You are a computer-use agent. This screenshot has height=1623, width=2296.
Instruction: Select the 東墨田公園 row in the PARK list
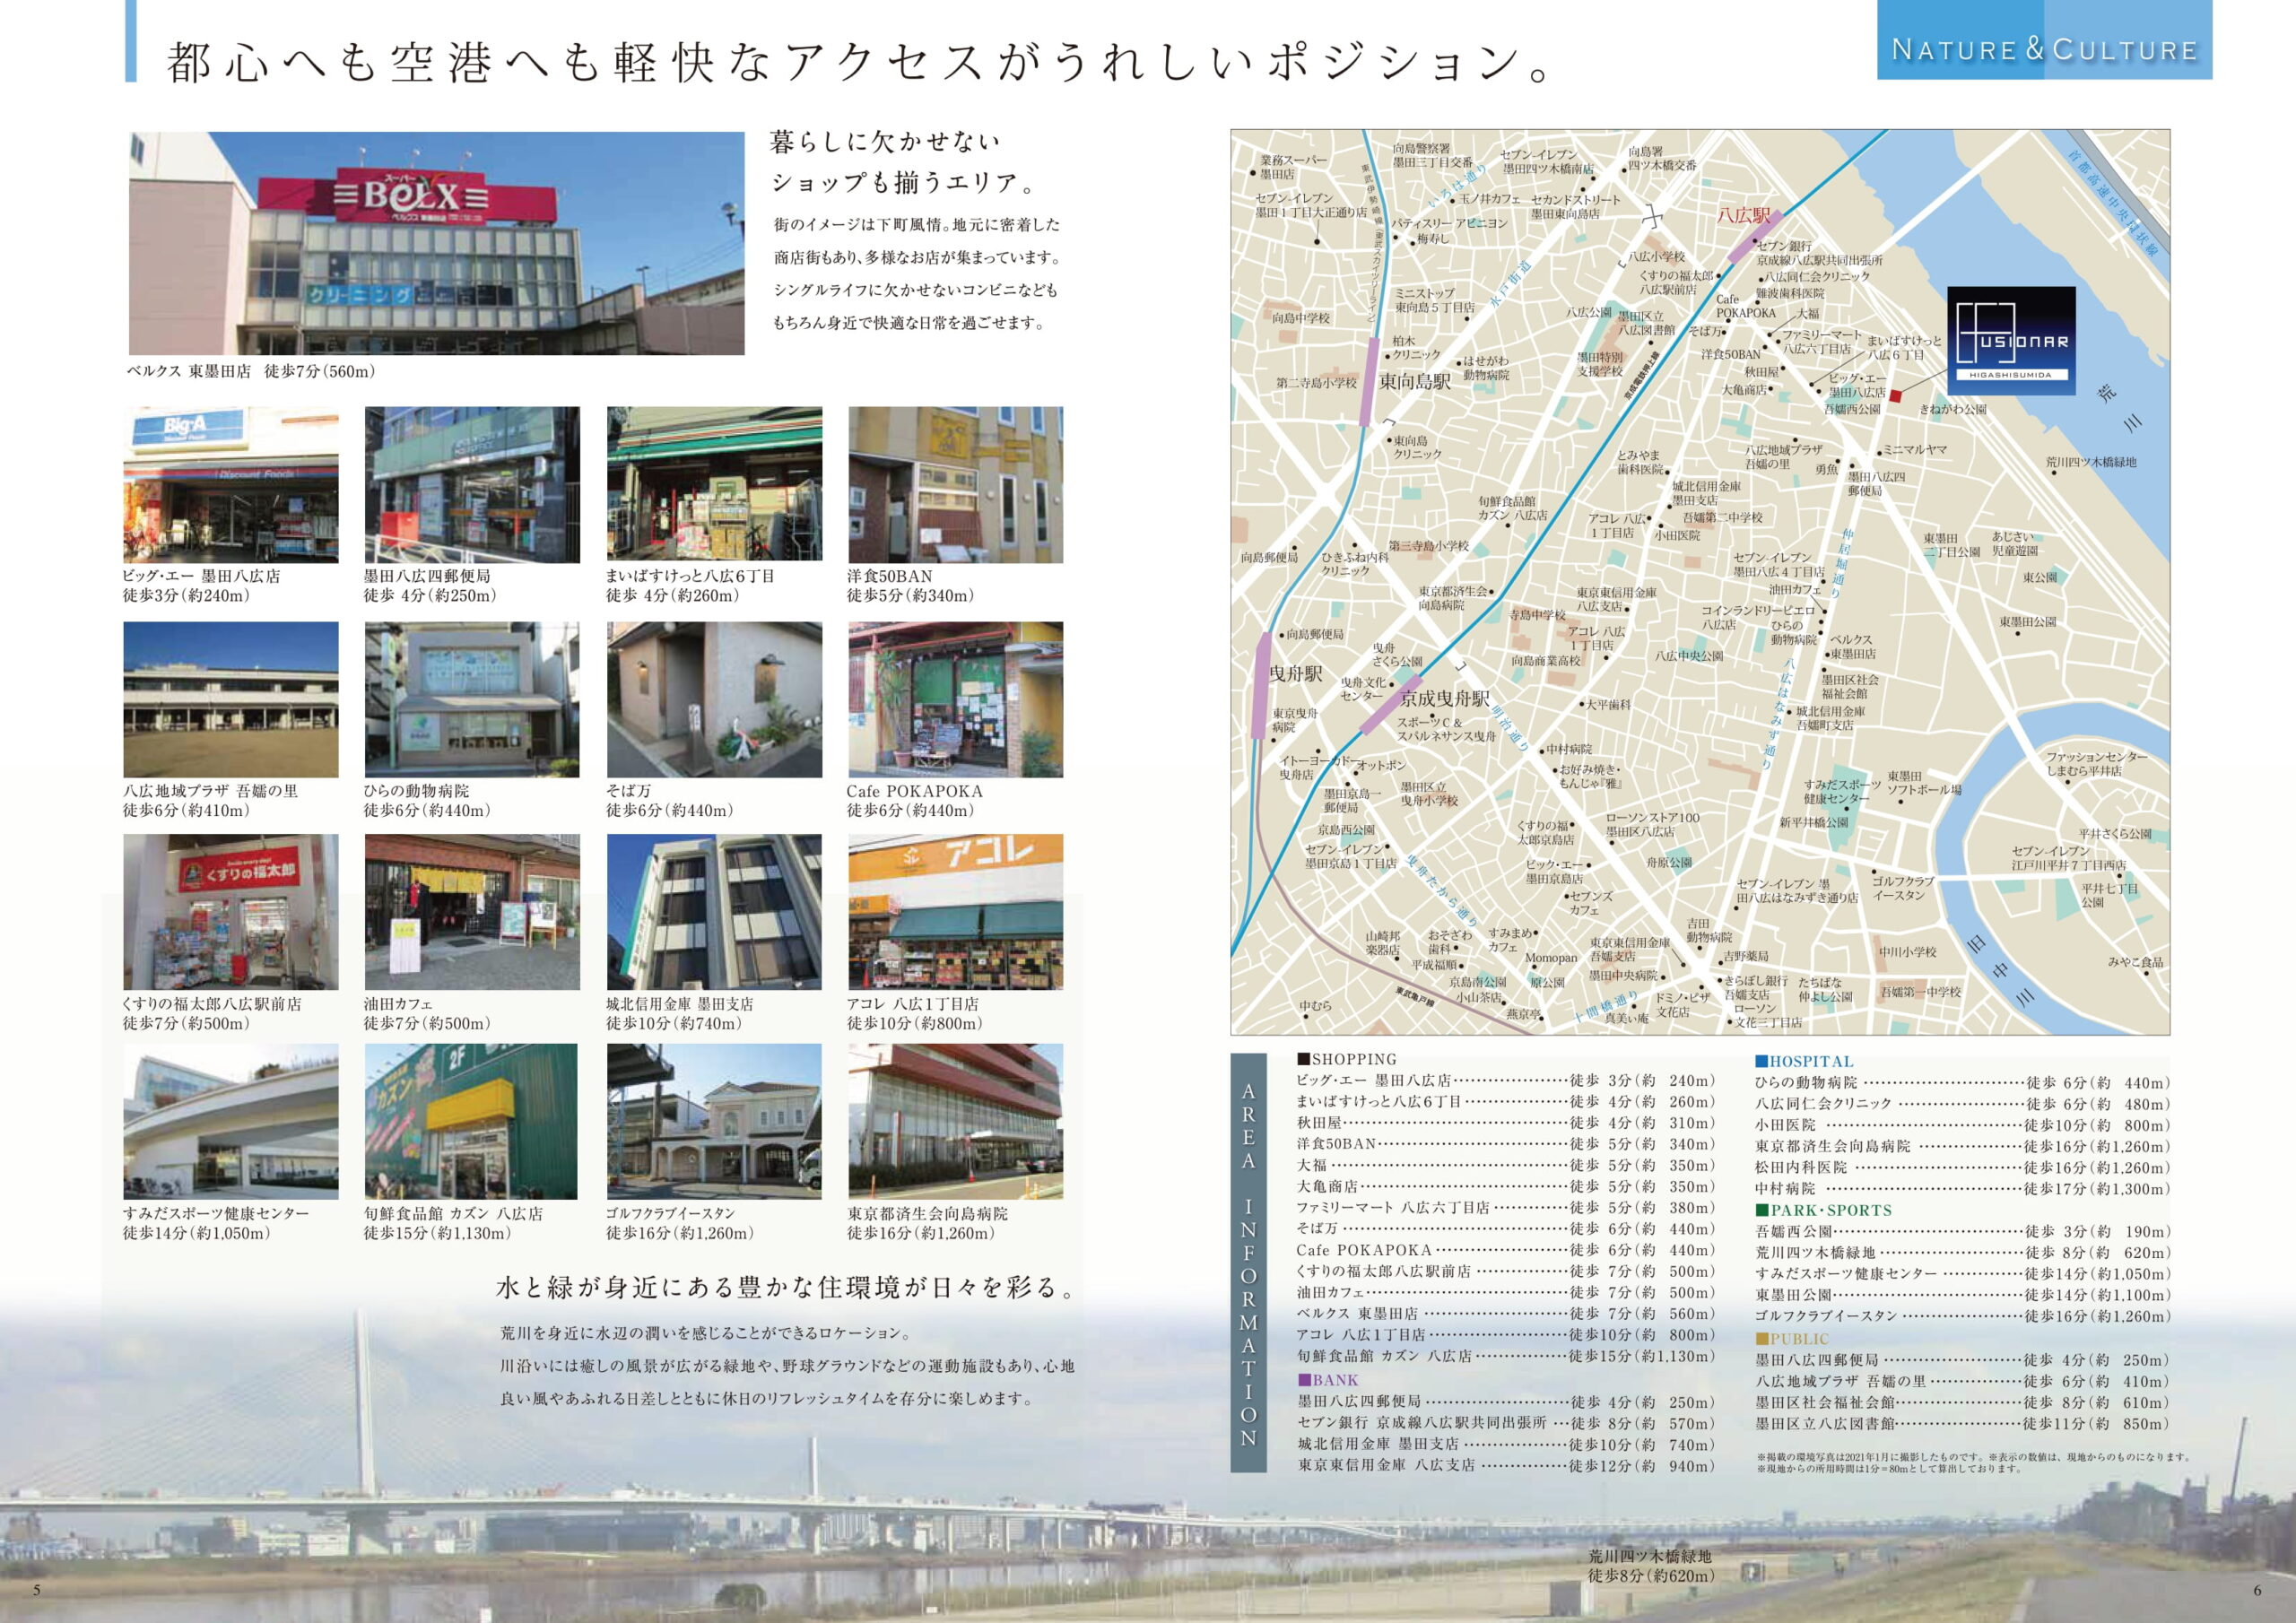[1962, 1295]
